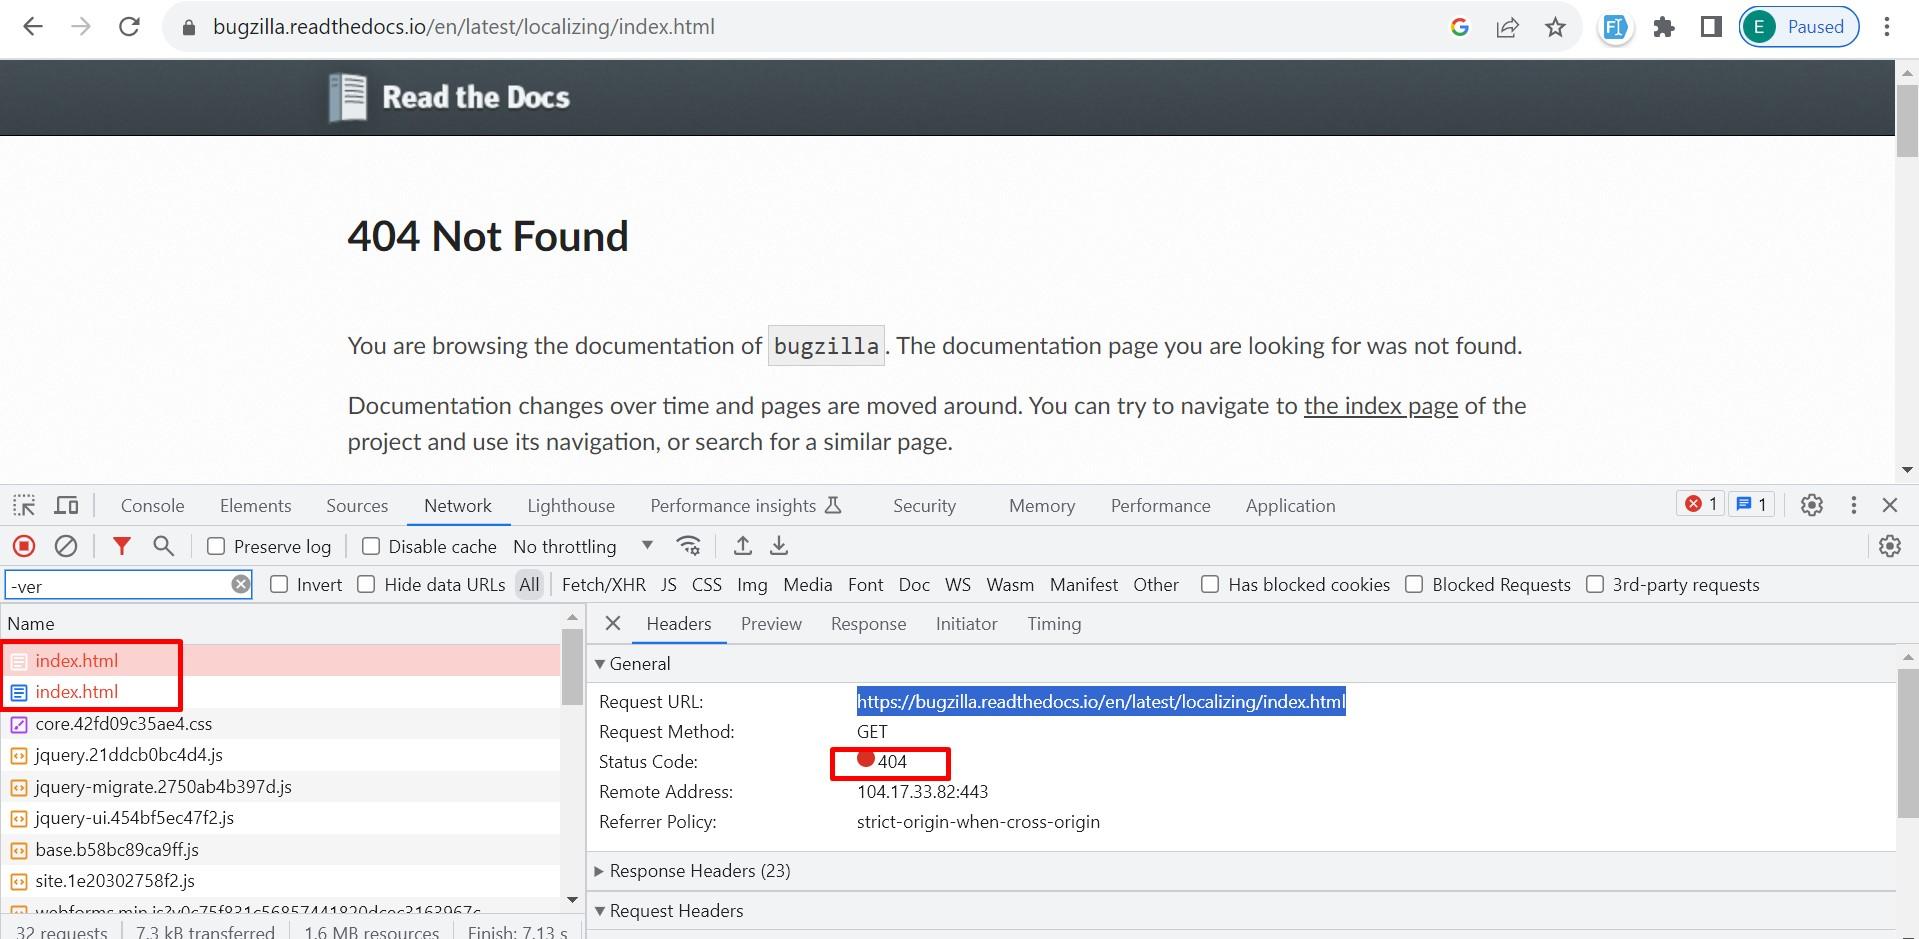Open the Timing tab of the request
The height and width of the screenshot is (939, 1919).
tap(1054, 624)
